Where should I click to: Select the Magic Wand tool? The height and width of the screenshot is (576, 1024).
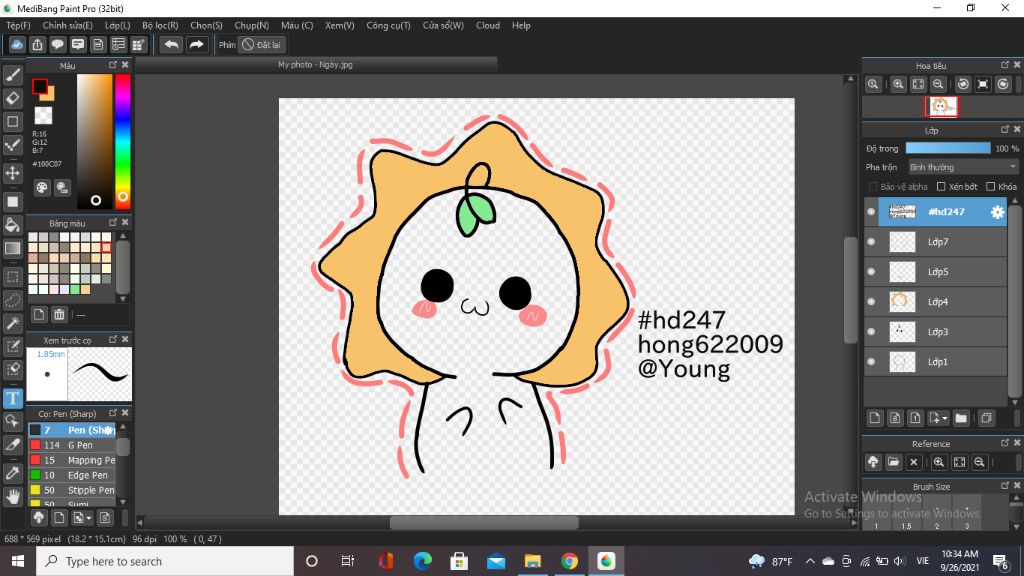12,323
